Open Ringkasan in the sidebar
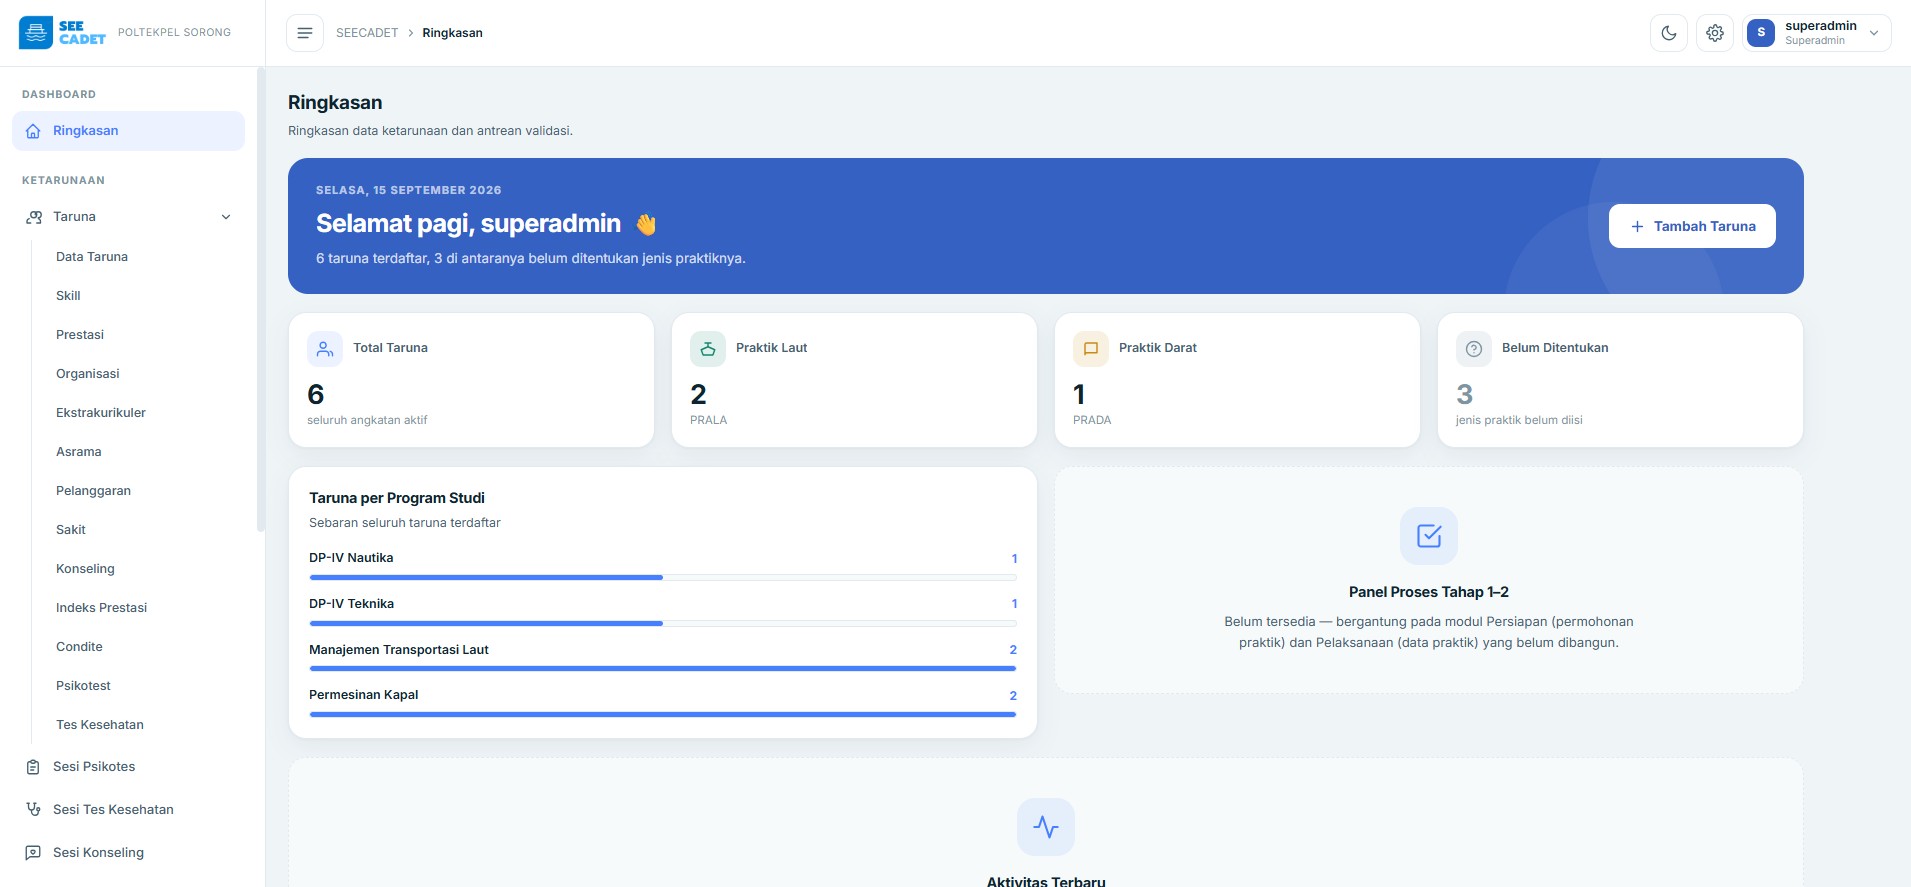This screenshot has height=887, width=1911. coord(128,131)
